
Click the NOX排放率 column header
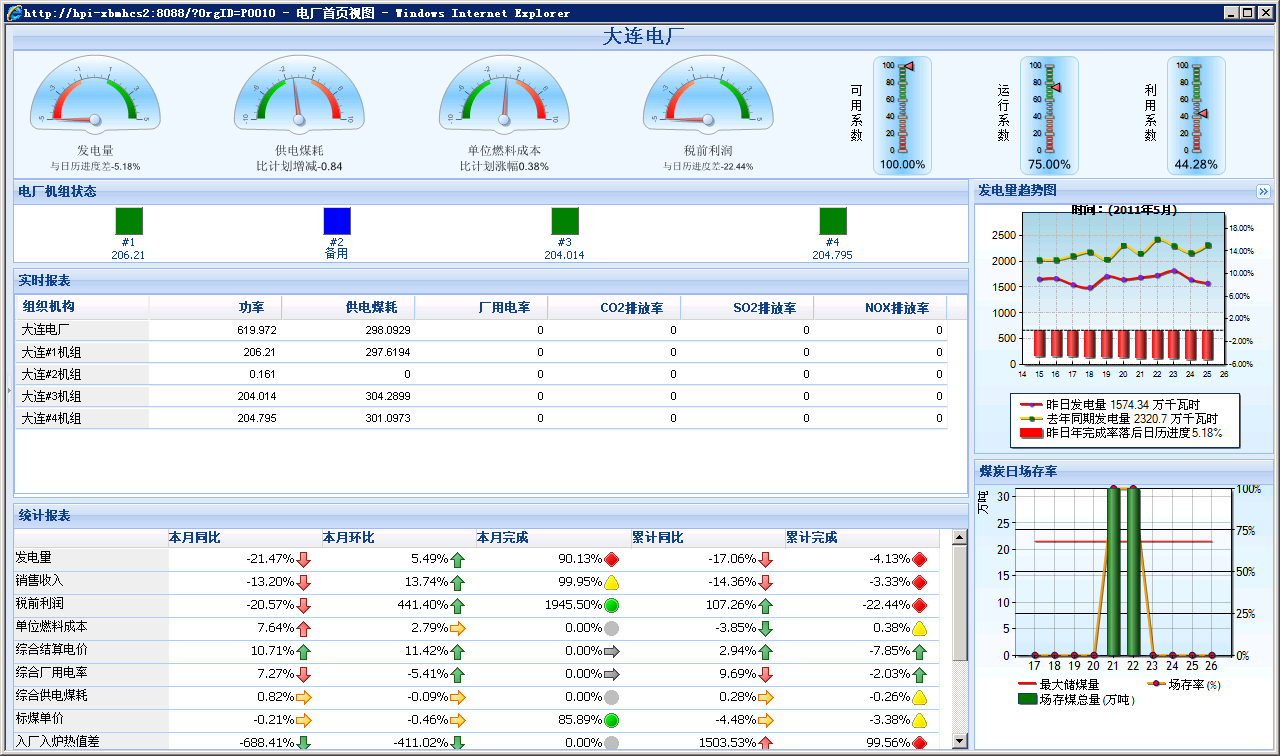(x=880, y=308)
